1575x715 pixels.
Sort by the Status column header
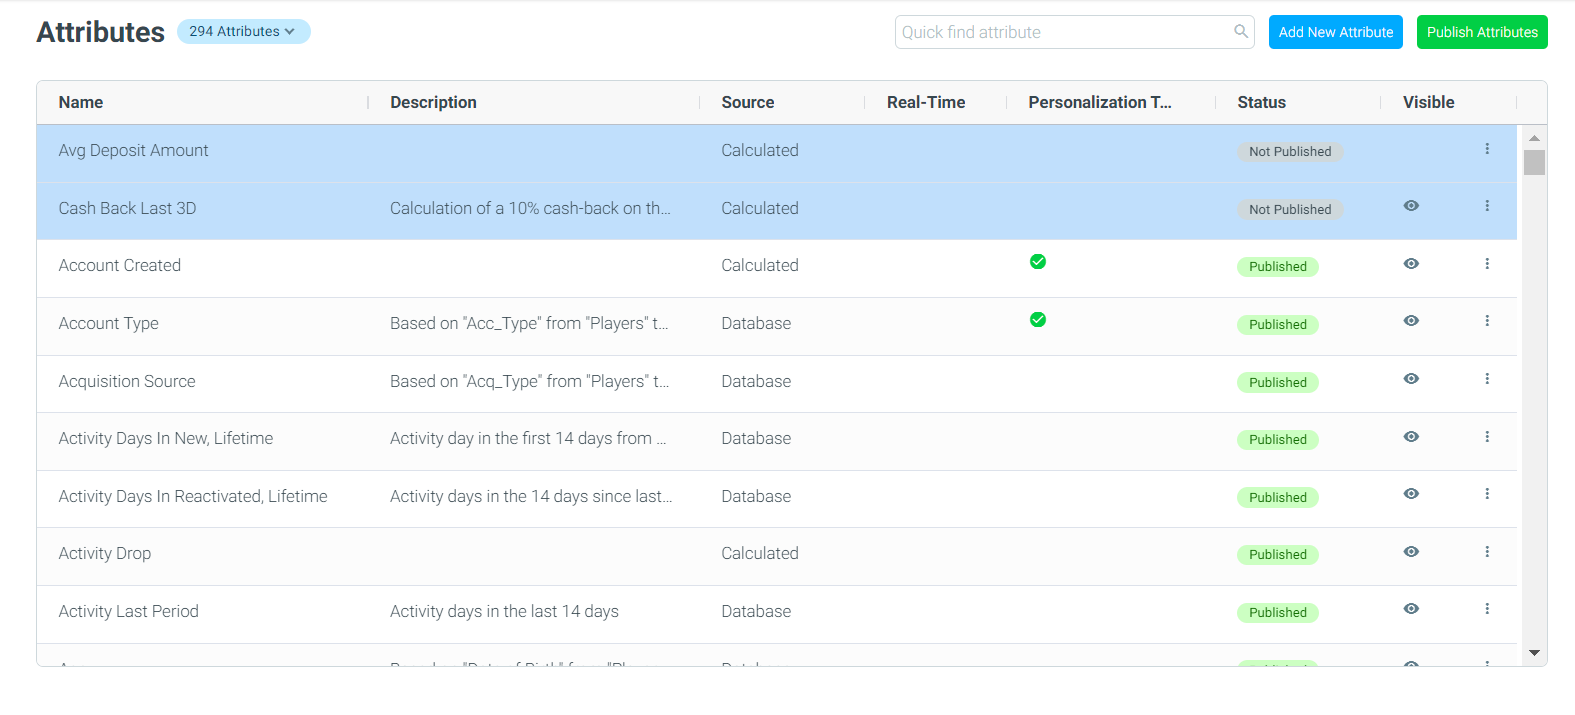(x=1262, y=102)
